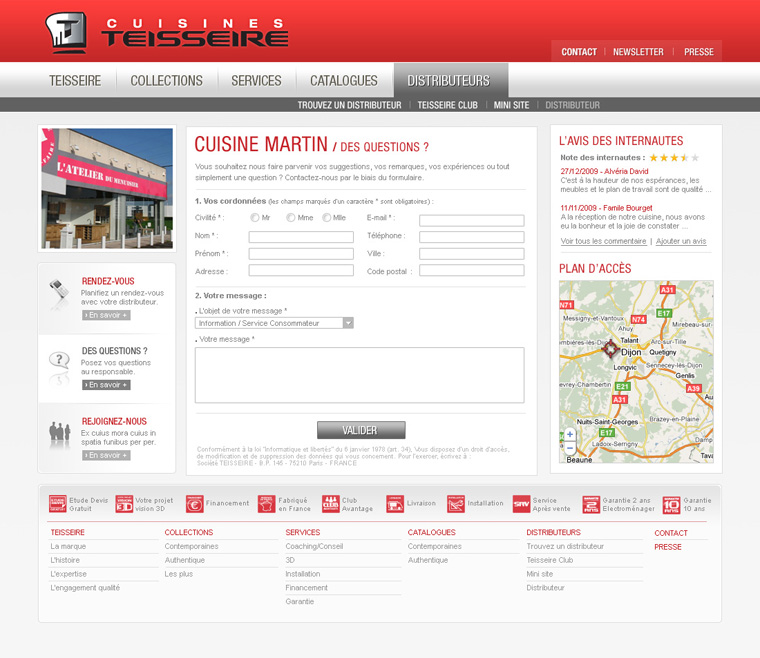Click footer link L'histoire
Screen dimensions: 760x658
(65, 560)
